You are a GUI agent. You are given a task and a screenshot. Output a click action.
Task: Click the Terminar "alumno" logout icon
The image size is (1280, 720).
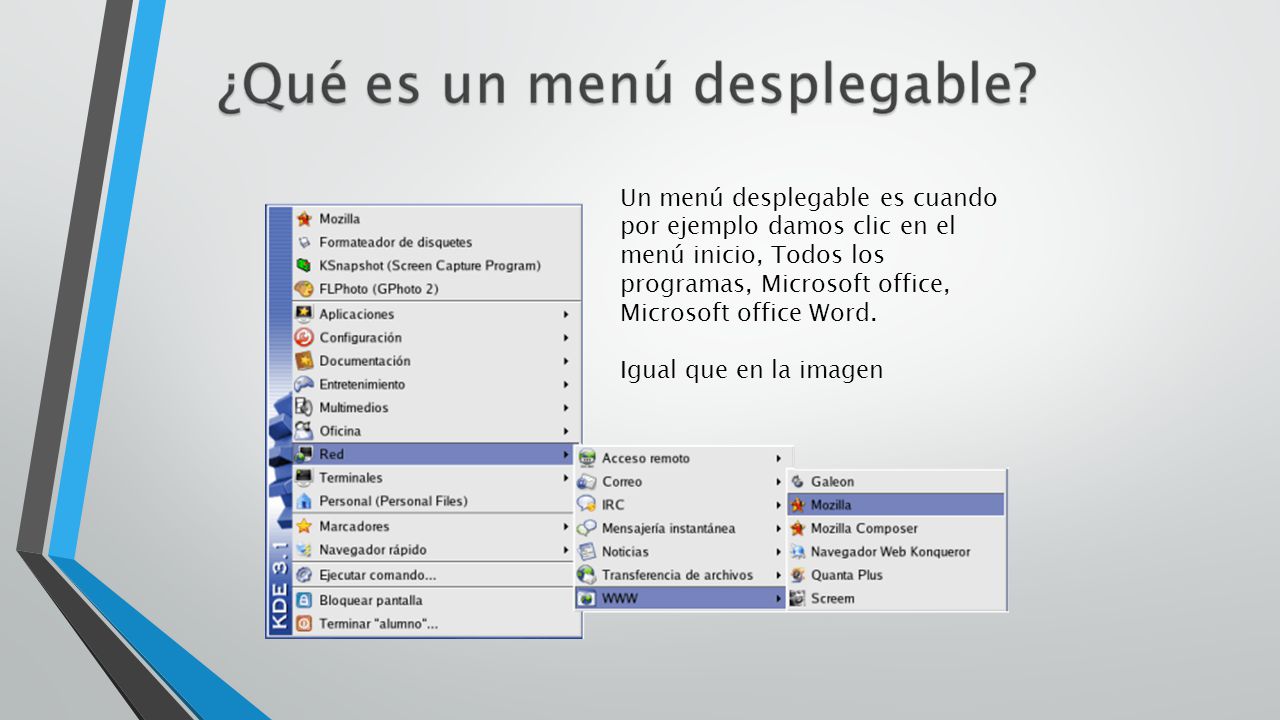pos(304,624)
